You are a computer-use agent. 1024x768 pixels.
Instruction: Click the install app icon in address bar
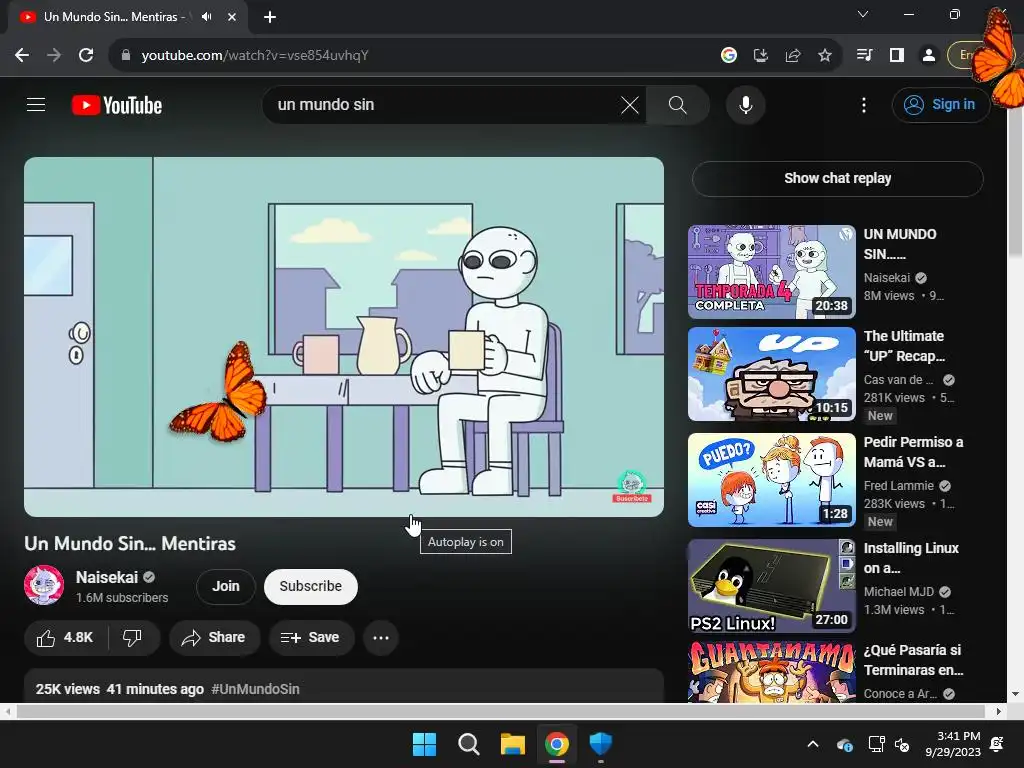coord(761,56)
